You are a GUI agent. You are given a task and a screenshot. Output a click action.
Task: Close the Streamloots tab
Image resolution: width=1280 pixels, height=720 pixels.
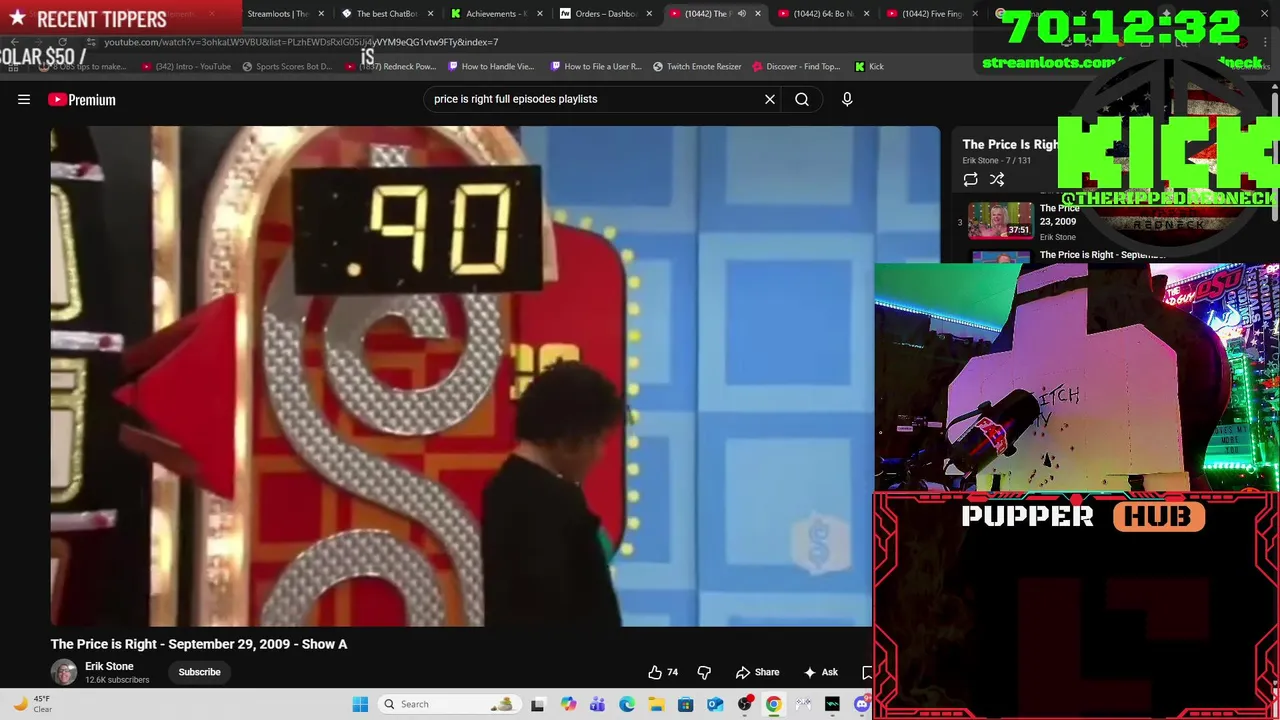321,14
